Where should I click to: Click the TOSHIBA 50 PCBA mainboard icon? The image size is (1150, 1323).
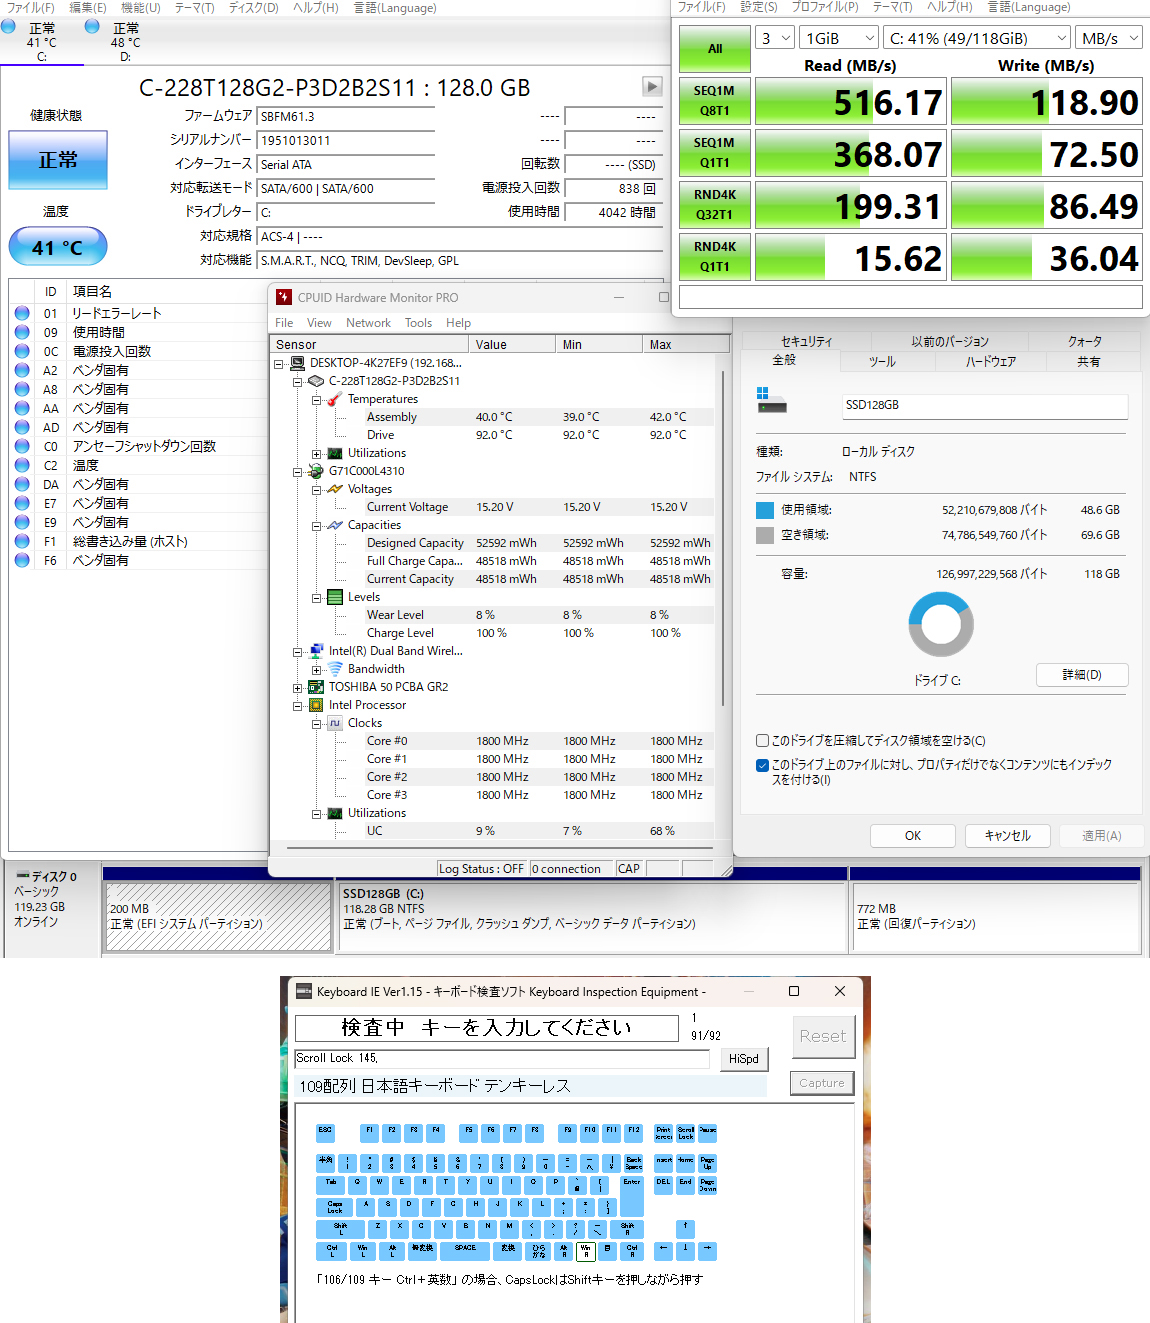pyautogui.click(x=316, y=687)
